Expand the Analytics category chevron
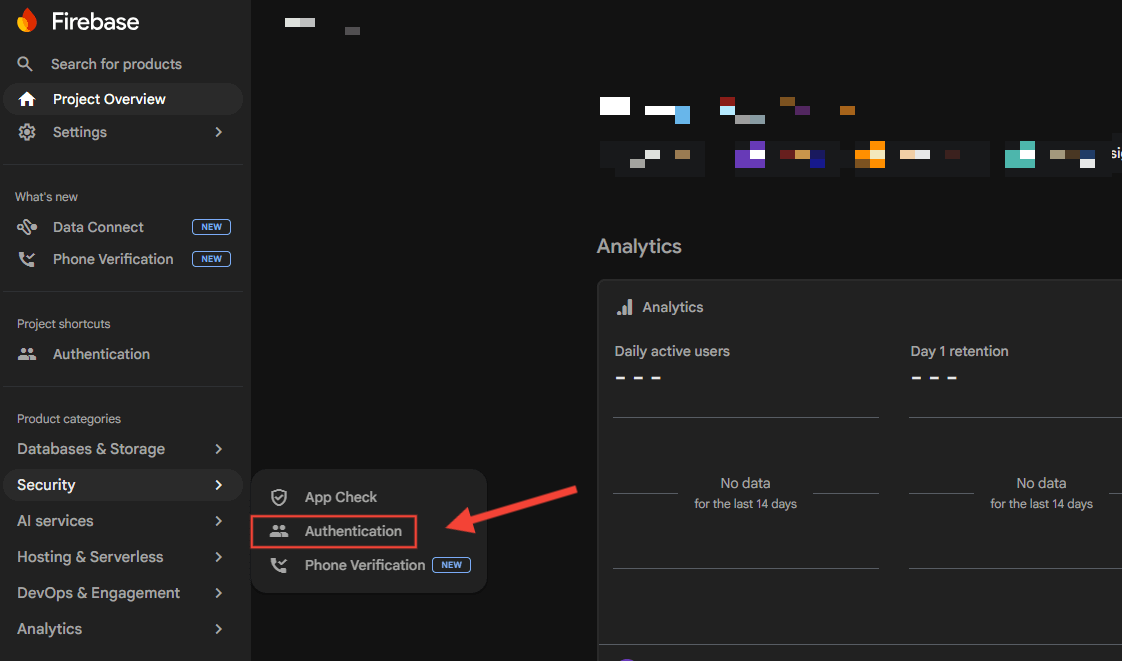The image size is (1122, 661). pyautogui.click(x=219, y=629)
